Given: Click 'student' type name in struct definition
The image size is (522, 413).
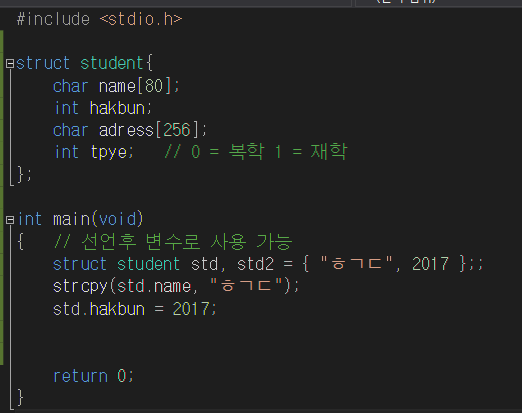Looking at the screenshot, I should [x=112, y=63].
